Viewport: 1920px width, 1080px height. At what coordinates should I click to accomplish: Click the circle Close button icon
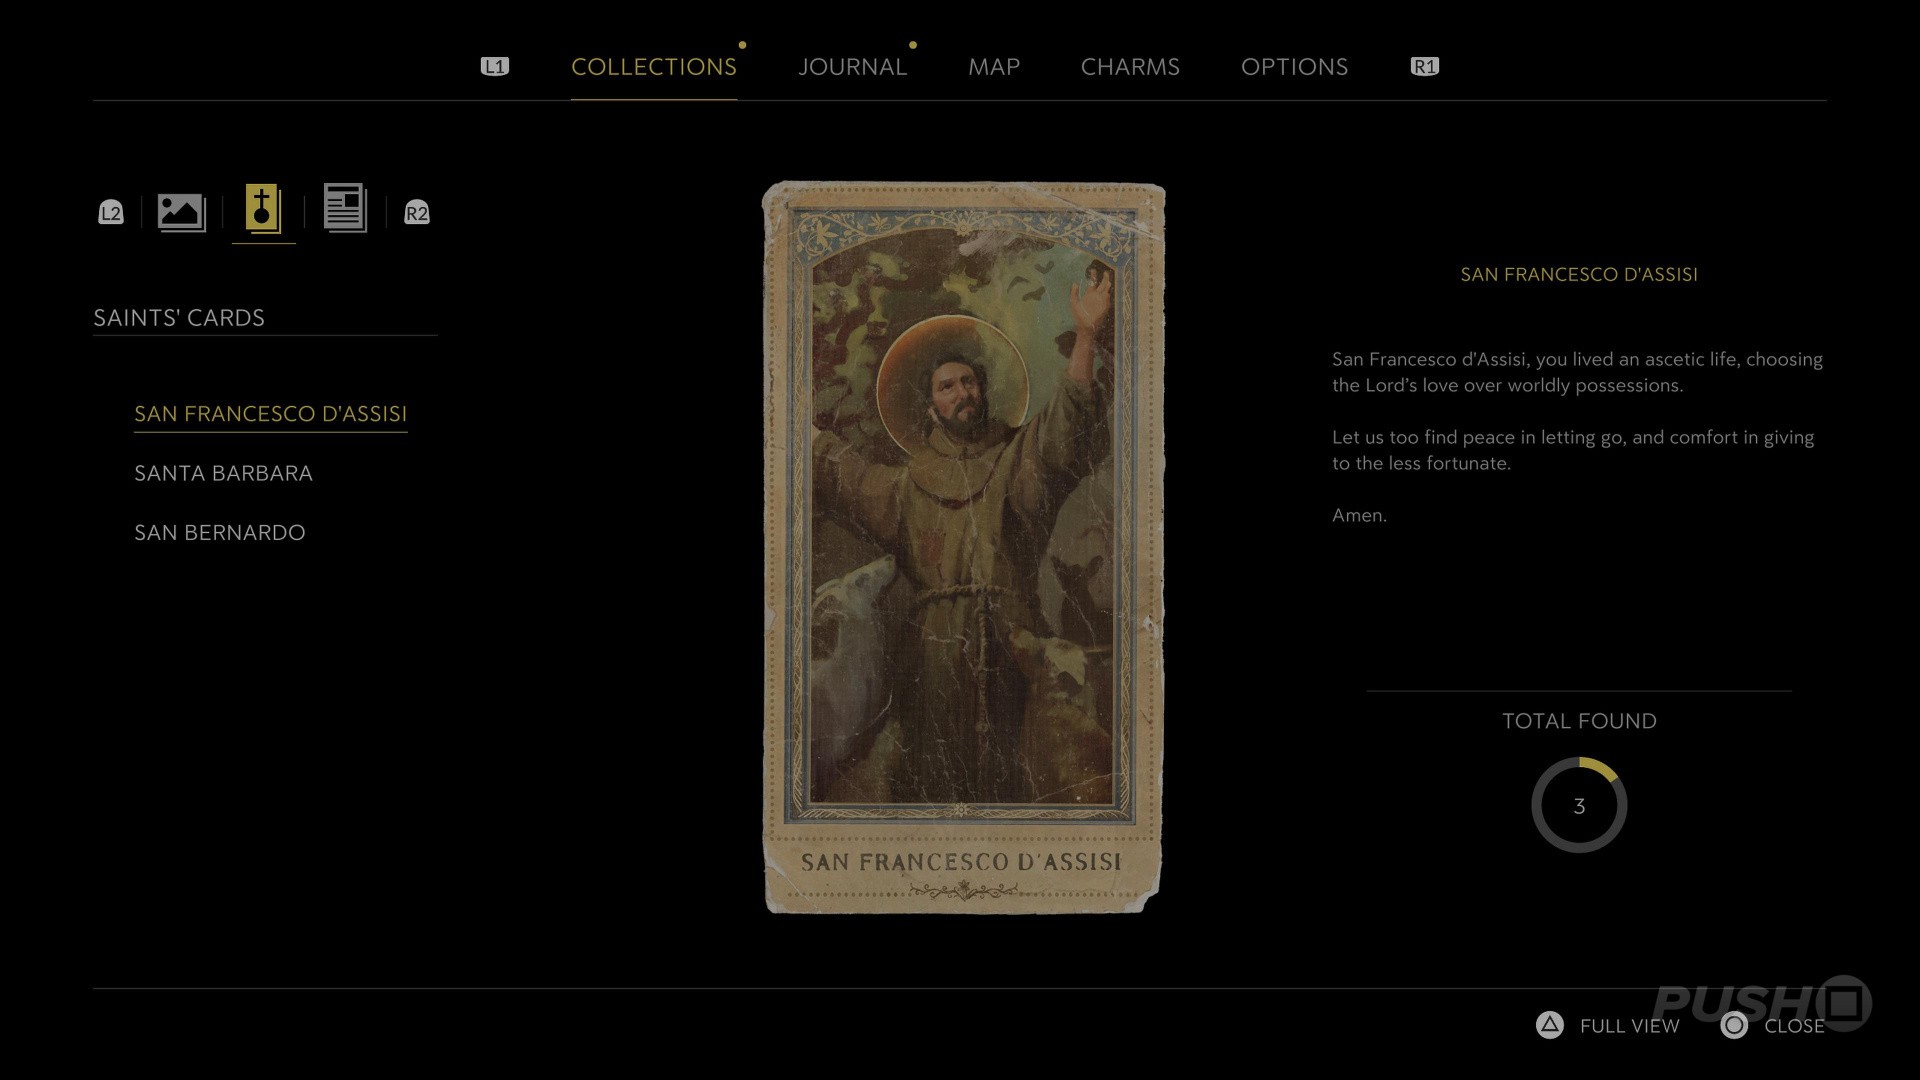1734,1025
